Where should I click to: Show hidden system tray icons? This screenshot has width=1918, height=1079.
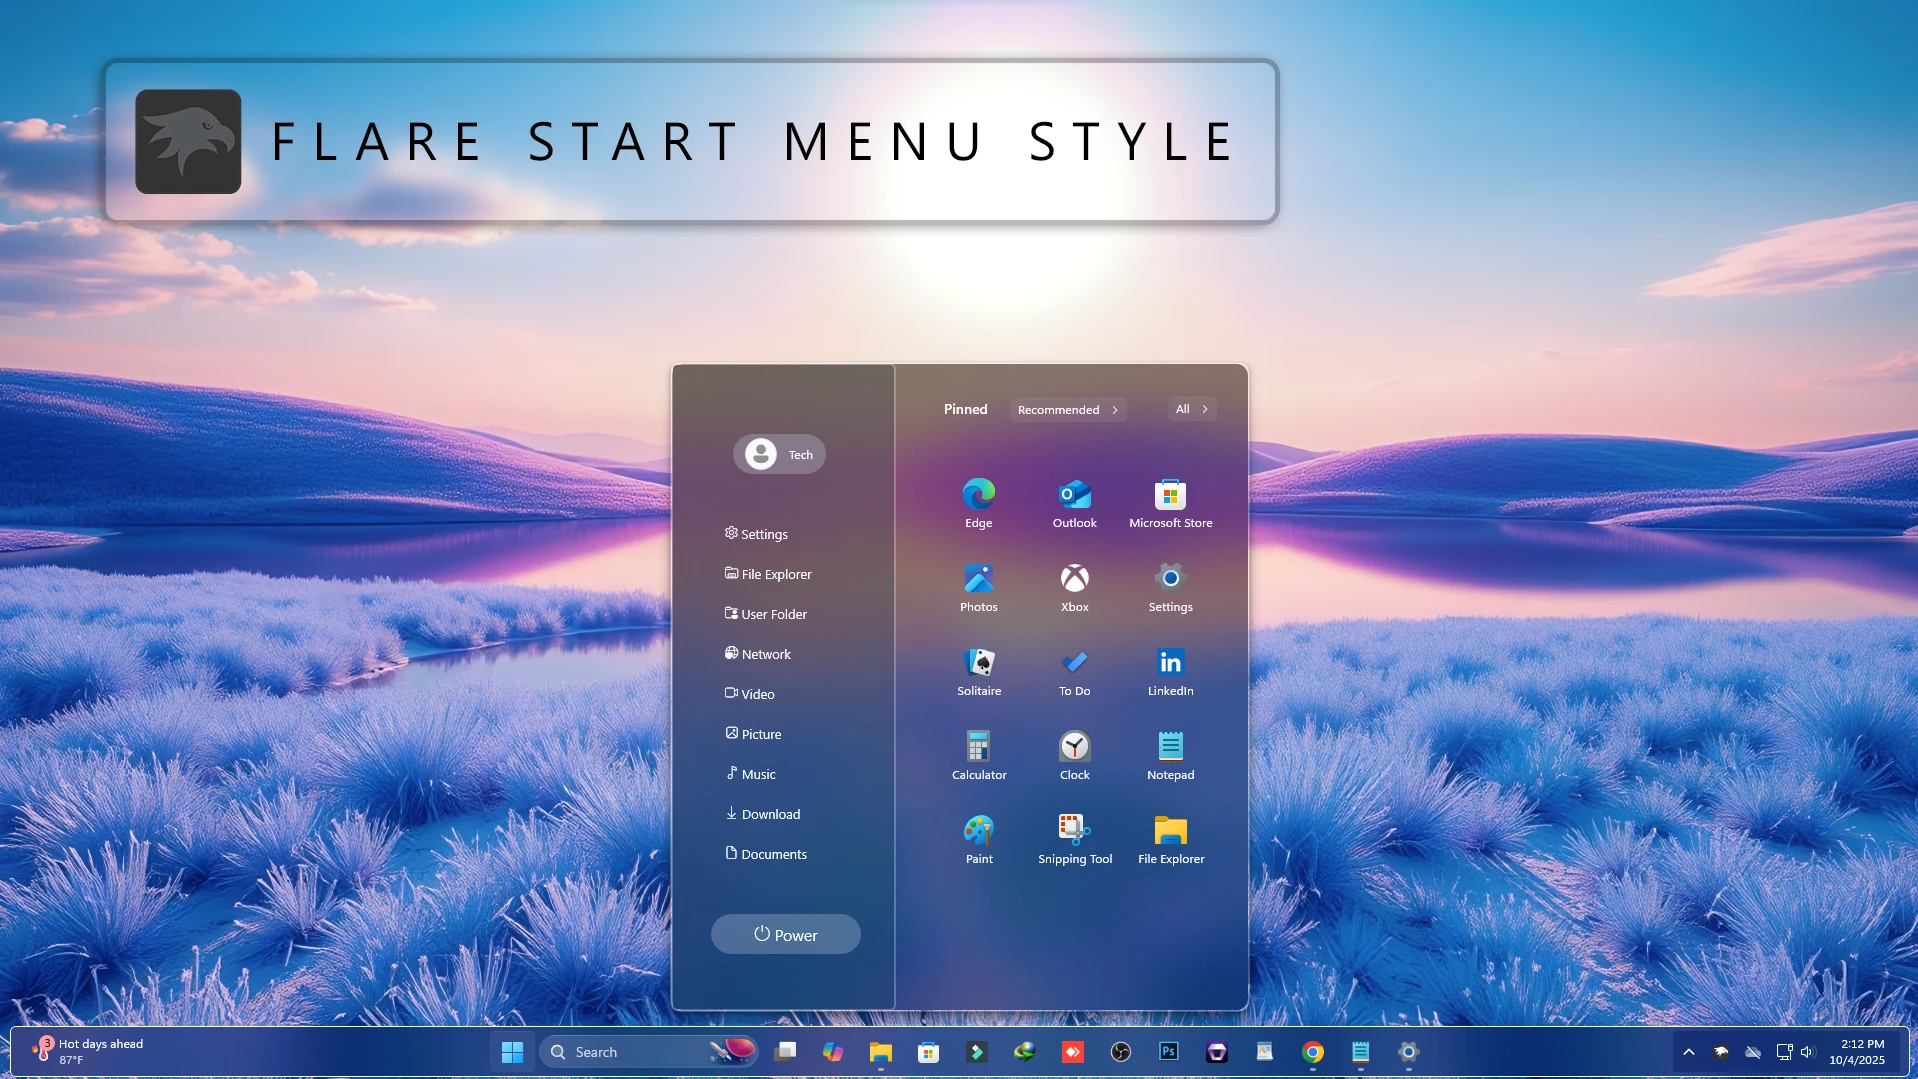coord(1688,1052)
